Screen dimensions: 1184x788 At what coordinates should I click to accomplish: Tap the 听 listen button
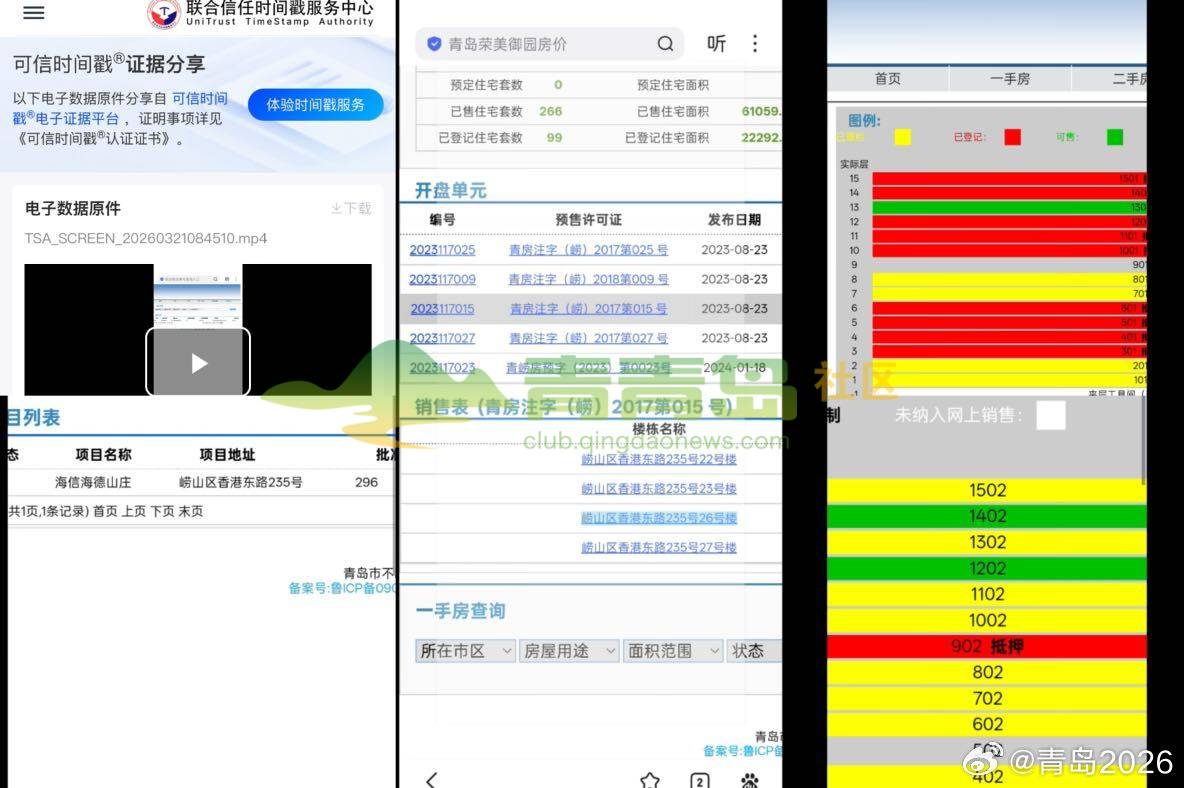tap(716, 44)
